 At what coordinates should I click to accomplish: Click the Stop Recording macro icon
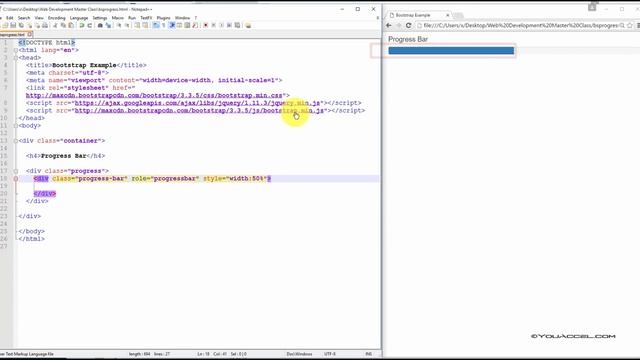(213, 25)
